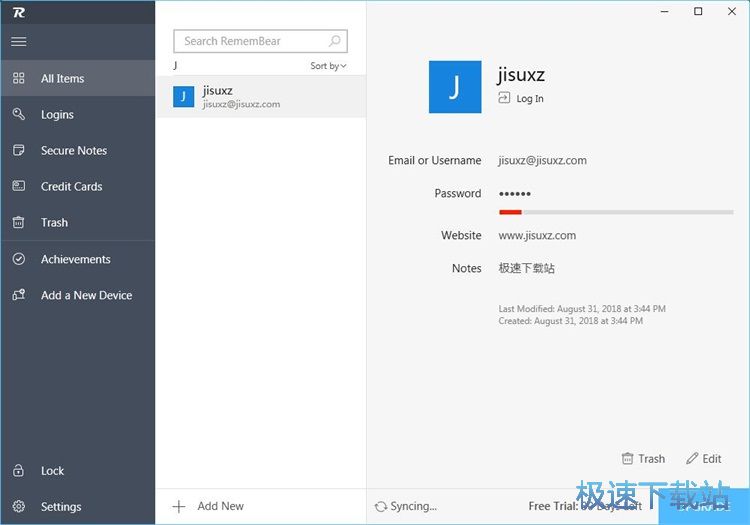Click the RememBear logo icon
Image resolution: width=750 pixels, height=525 pixels.
[x=19, y=12]
